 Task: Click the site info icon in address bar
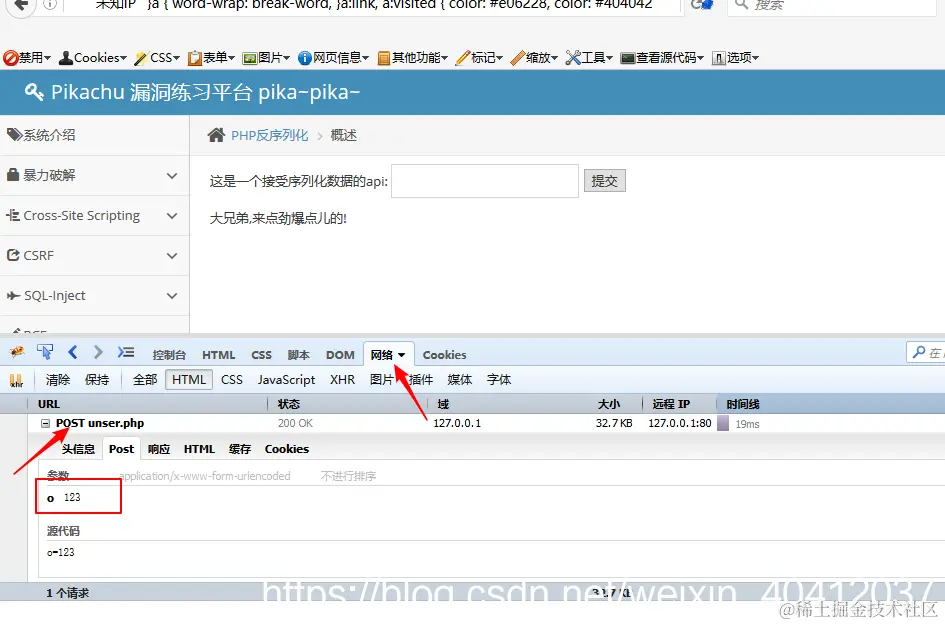click(51, 5)
